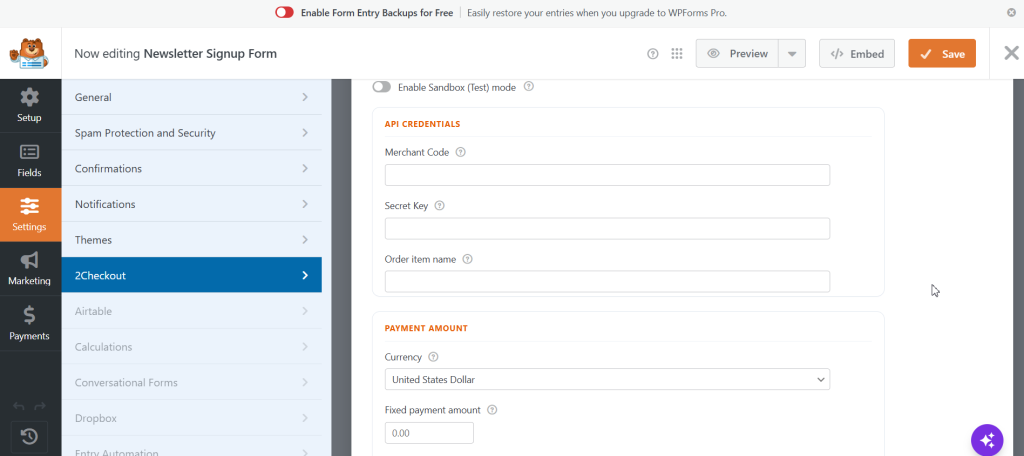
Task: Click chevron arrow beside 2Checkout
Action: [305, 275]
